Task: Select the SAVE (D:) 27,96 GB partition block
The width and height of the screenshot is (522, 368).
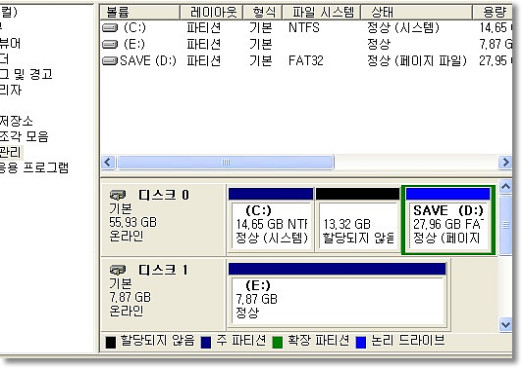Action: point(448,220)
